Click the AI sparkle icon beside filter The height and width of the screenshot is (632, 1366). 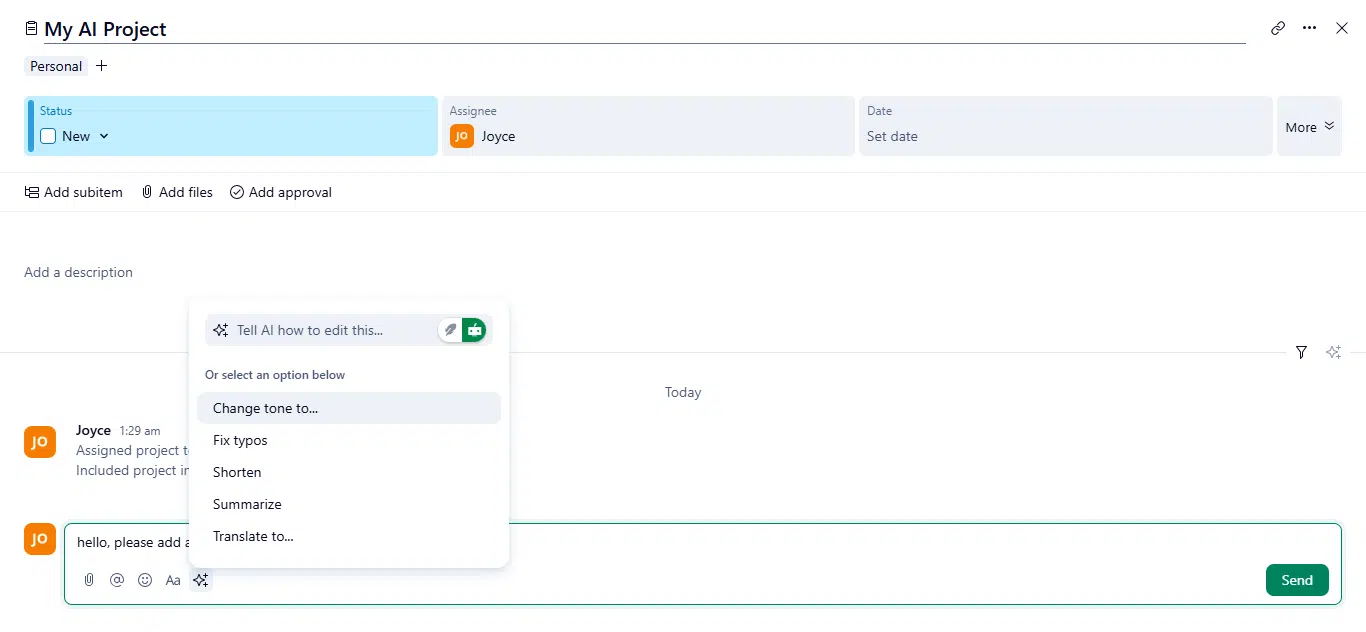point(1333,352)
